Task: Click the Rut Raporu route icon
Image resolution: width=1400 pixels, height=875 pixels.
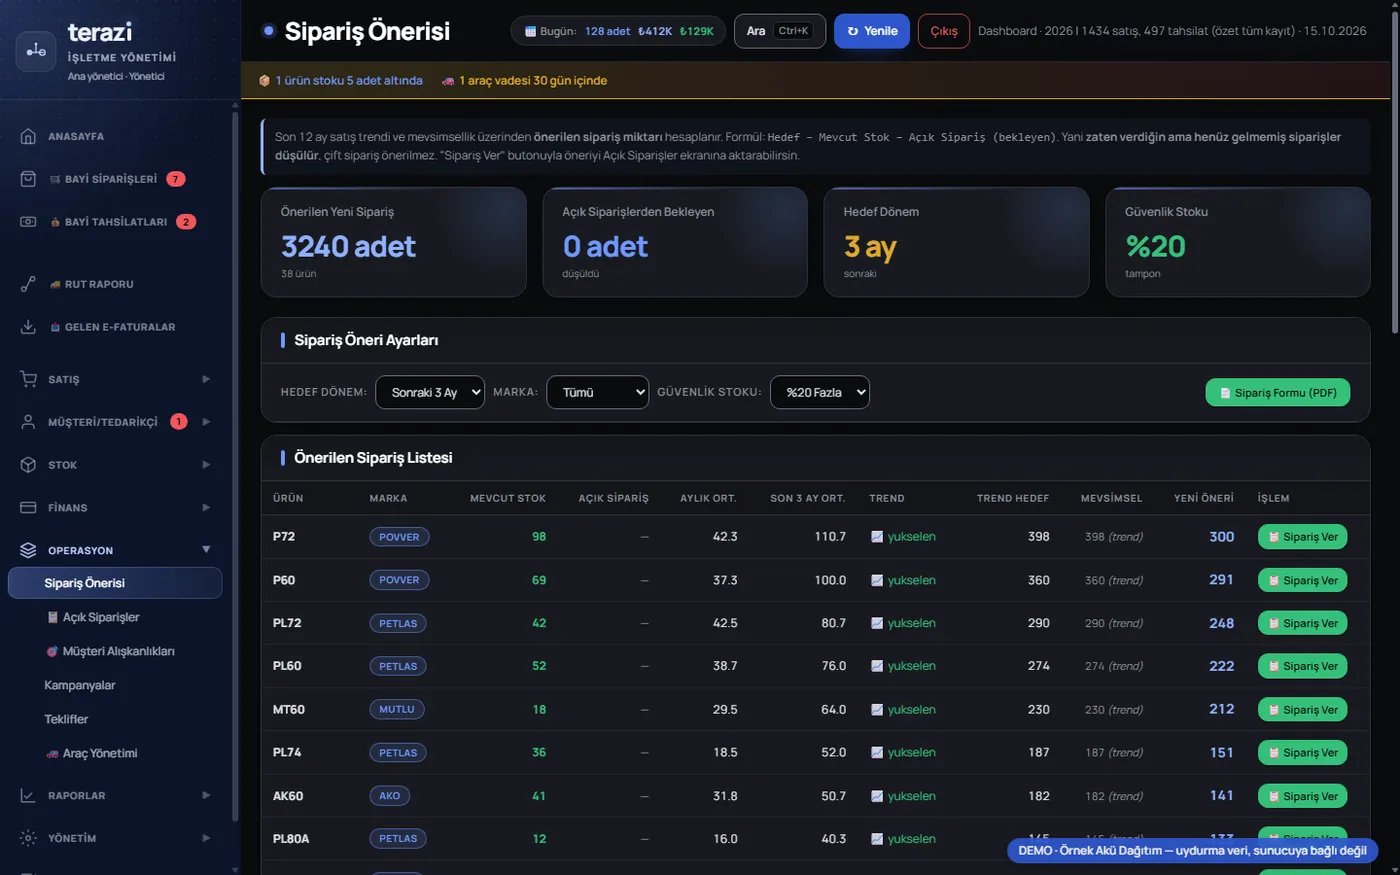Action: [28, 284]
